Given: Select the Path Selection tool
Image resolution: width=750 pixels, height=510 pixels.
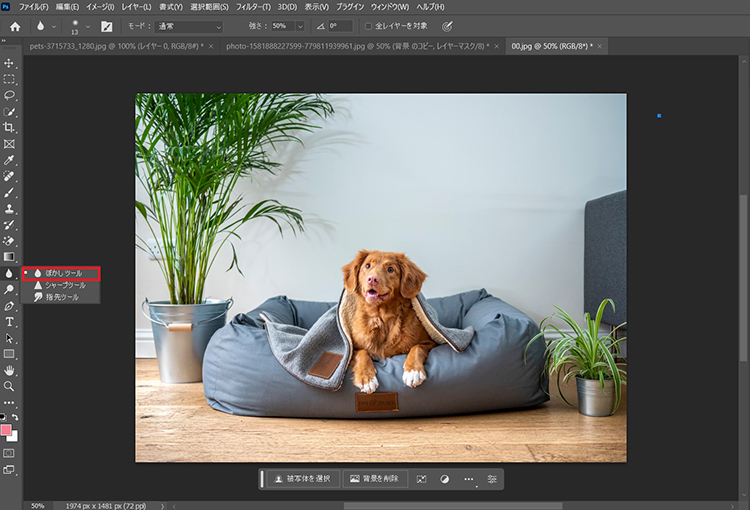Looking at the screenshot, I should (x=9, y=338).
